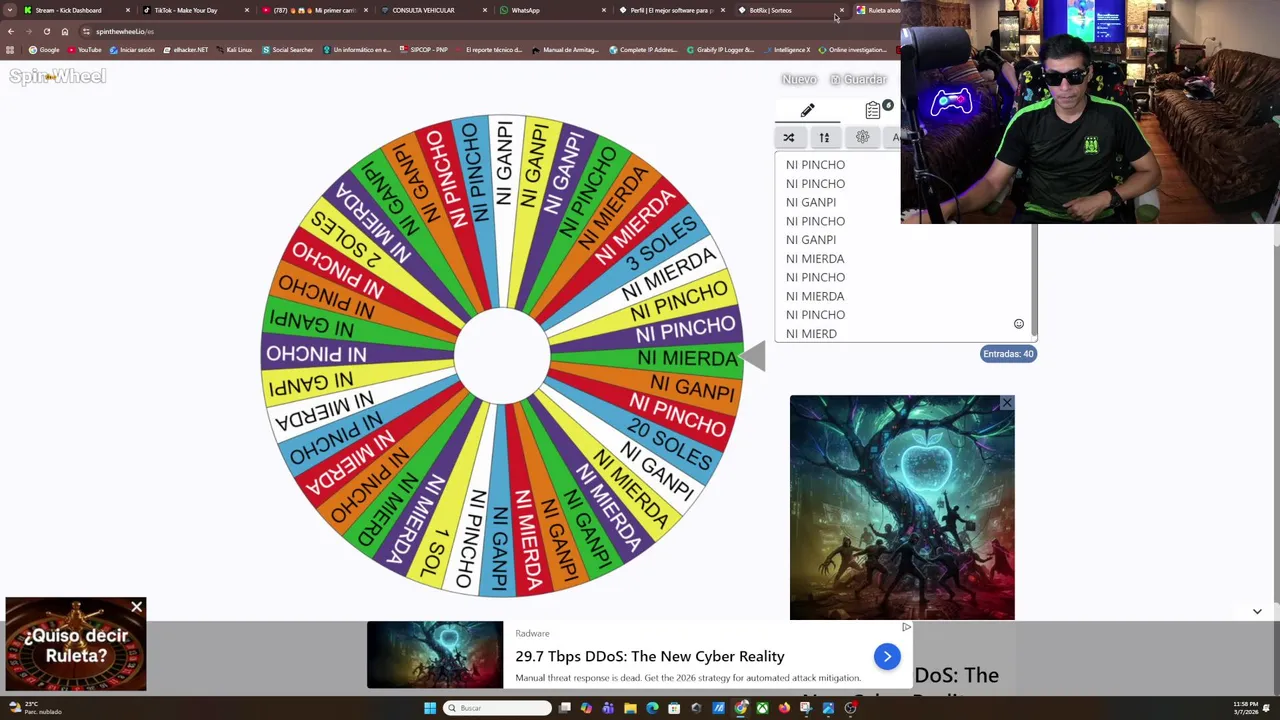Viewport: 1280px width, 720px height.
Task: Click the wheel center to spin
Action: [x=502, y=356]
